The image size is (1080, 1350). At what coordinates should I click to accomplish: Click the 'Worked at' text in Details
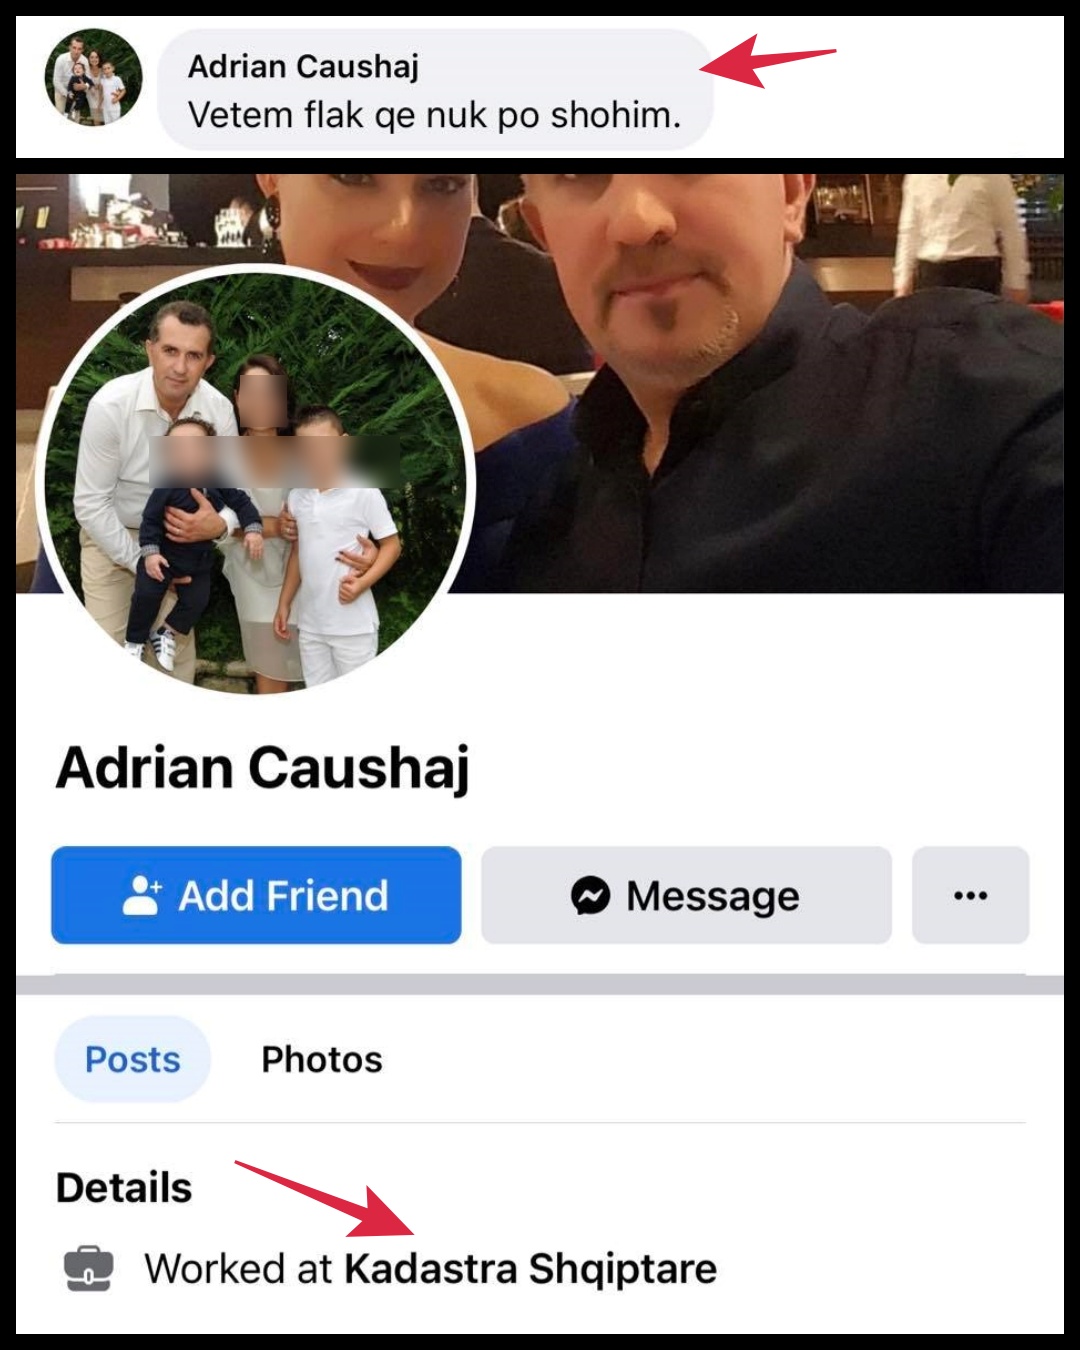point(238,1269)
